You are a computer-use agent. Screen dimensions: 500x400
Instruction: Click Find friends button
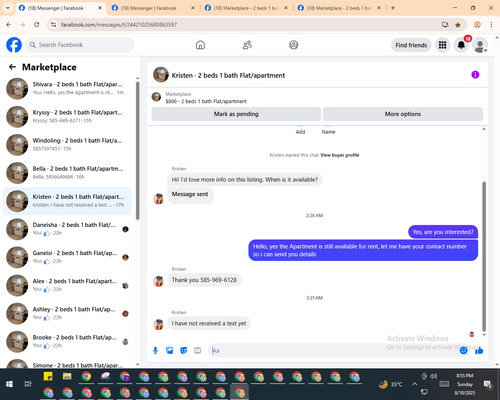point(411,45)
